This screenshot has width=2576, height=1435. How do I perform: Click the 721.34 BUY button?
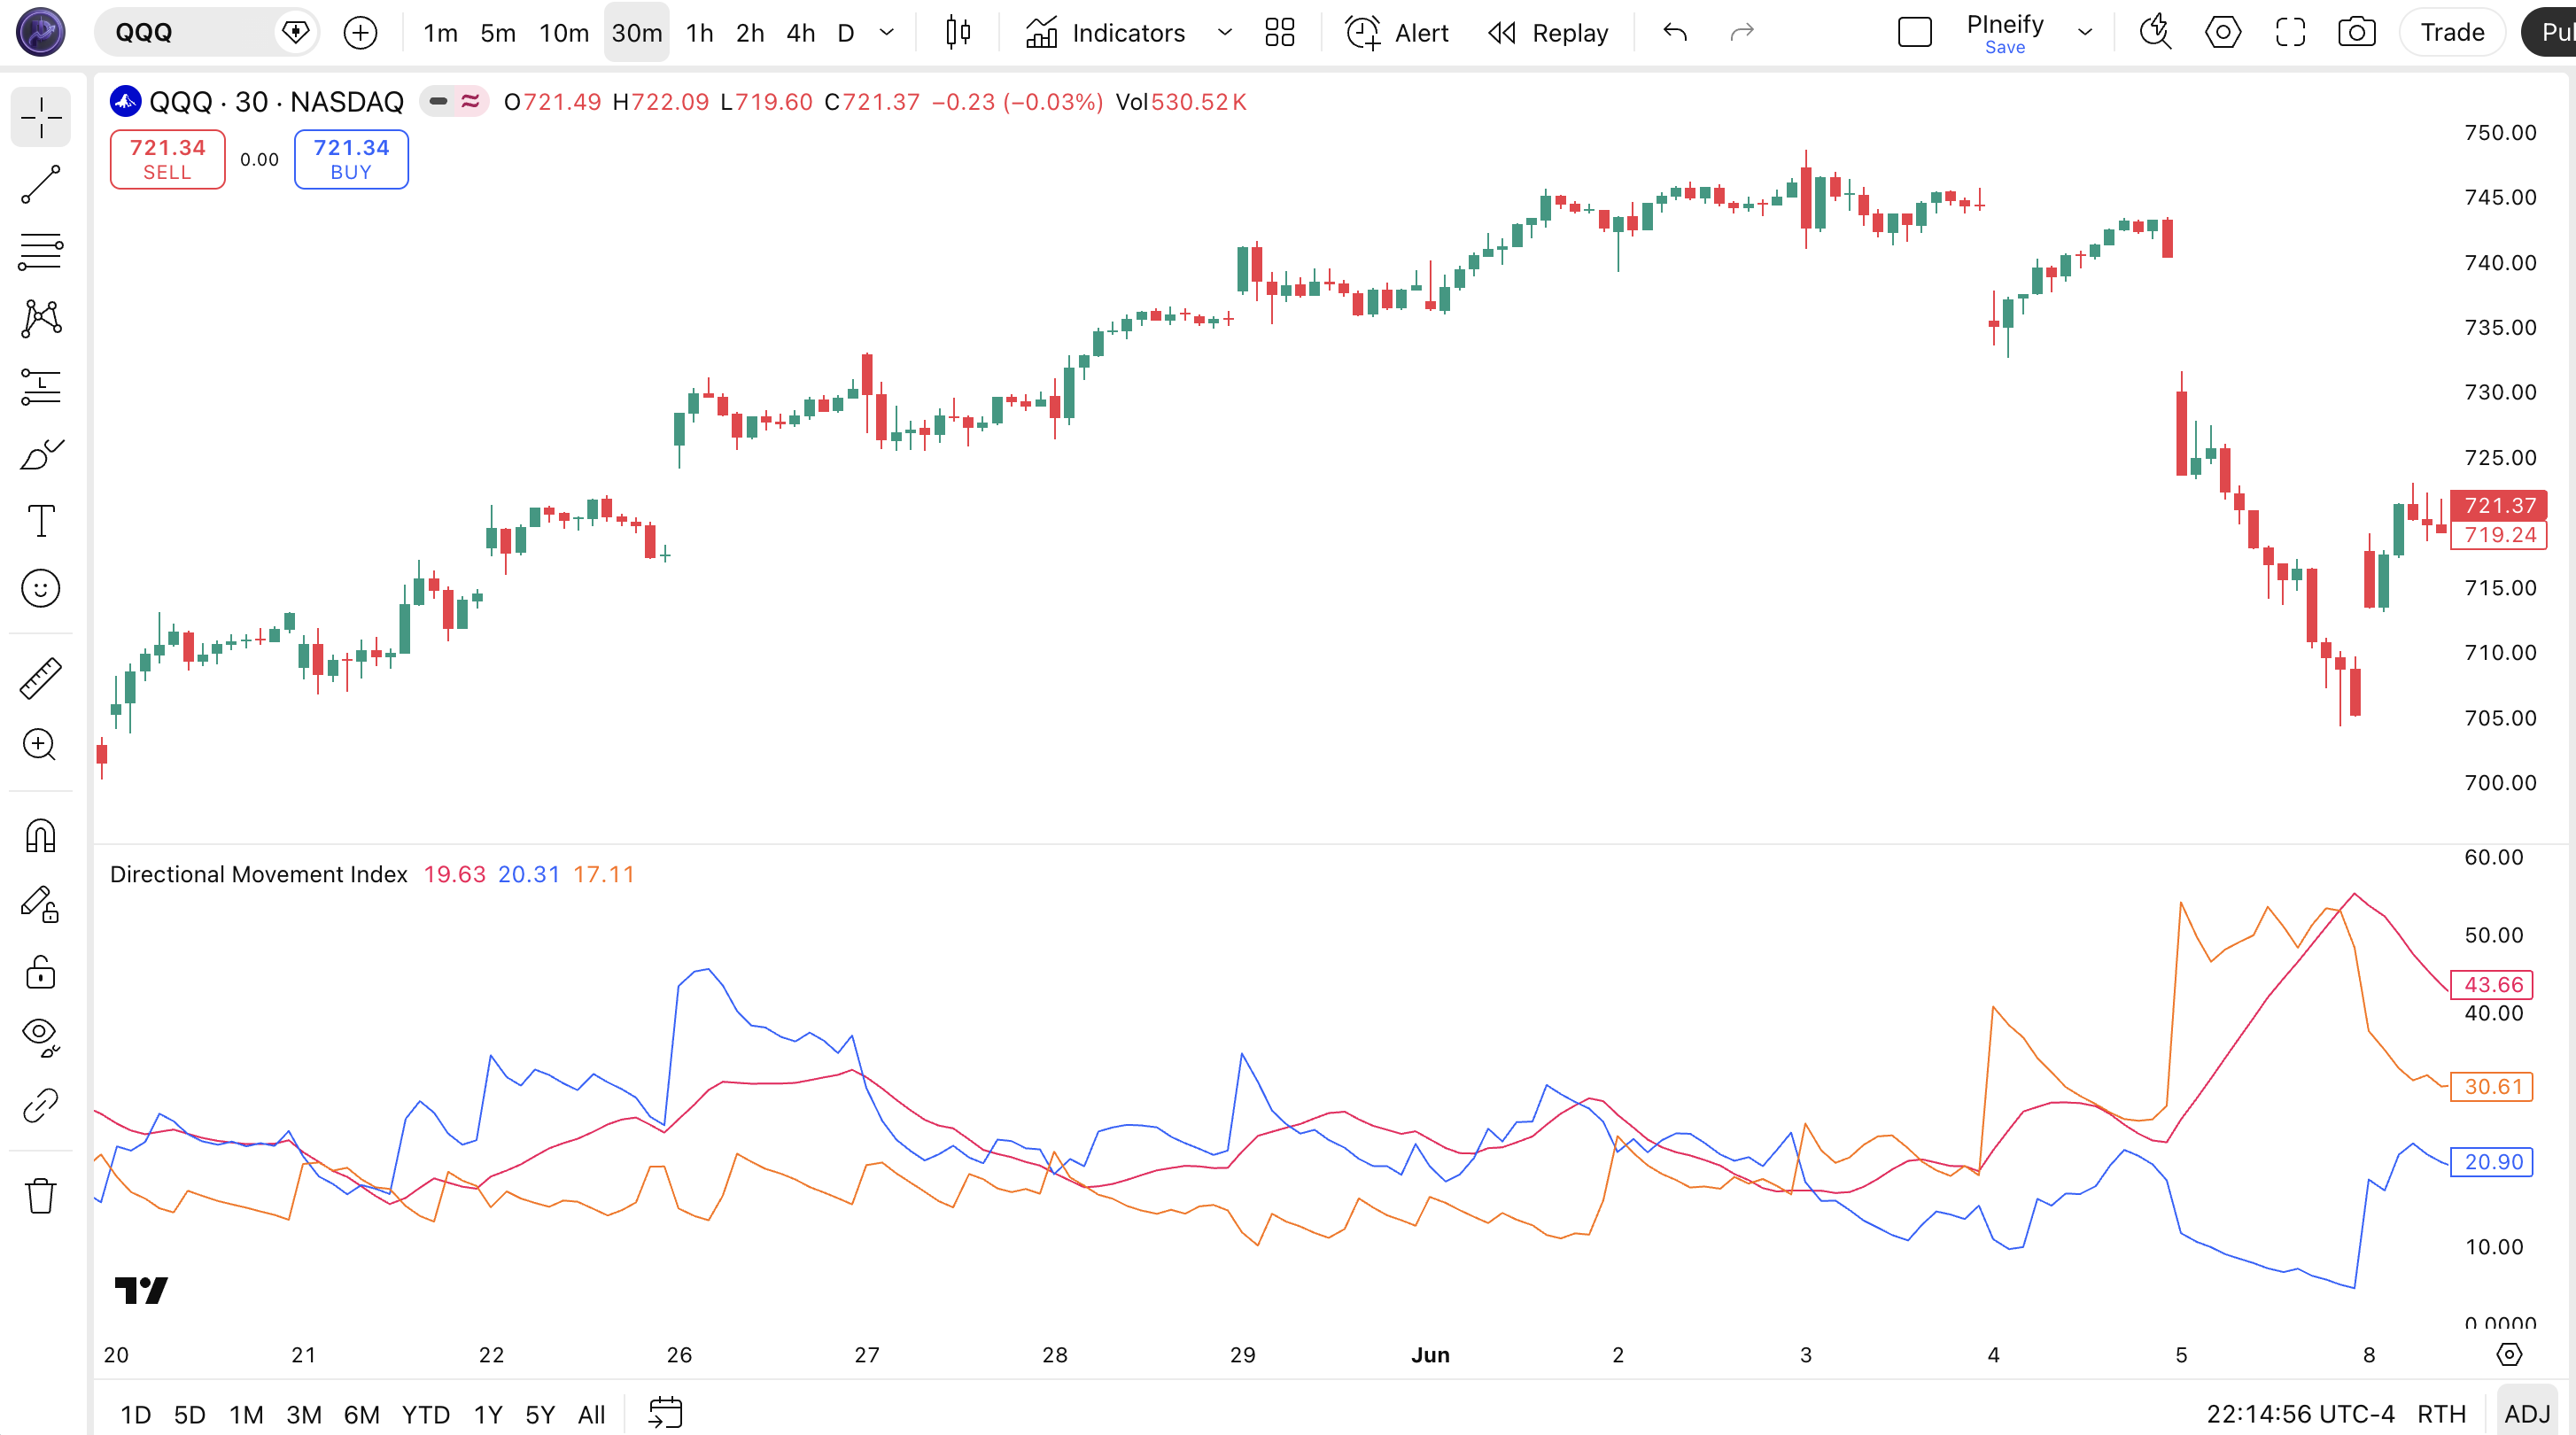tap(351, 159)
